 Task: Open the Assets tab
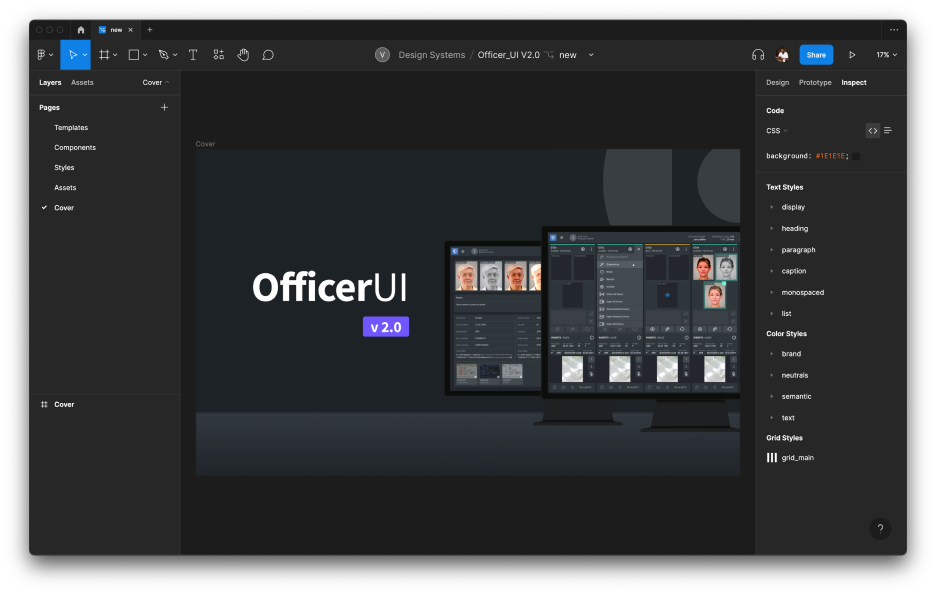[x=82, y=83]
